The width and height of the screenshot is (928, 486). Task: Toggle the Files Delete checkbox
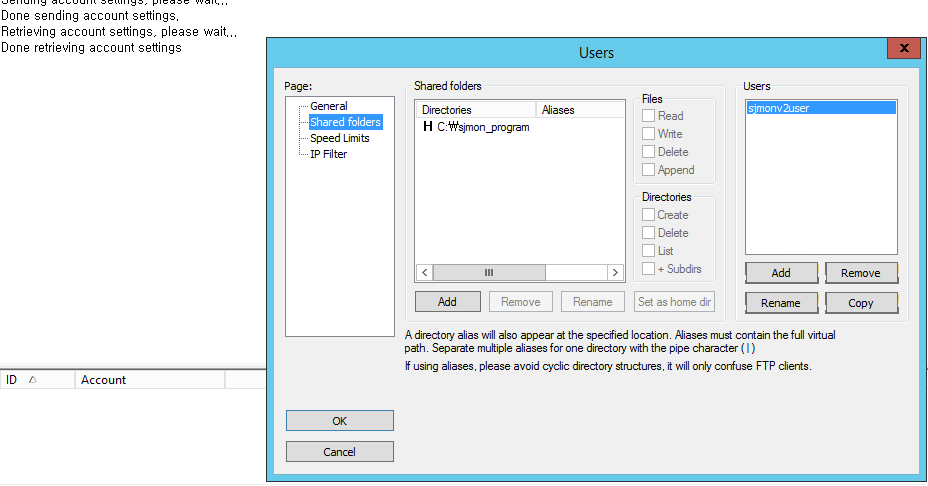pyautogui.click(x=649, y=152)
